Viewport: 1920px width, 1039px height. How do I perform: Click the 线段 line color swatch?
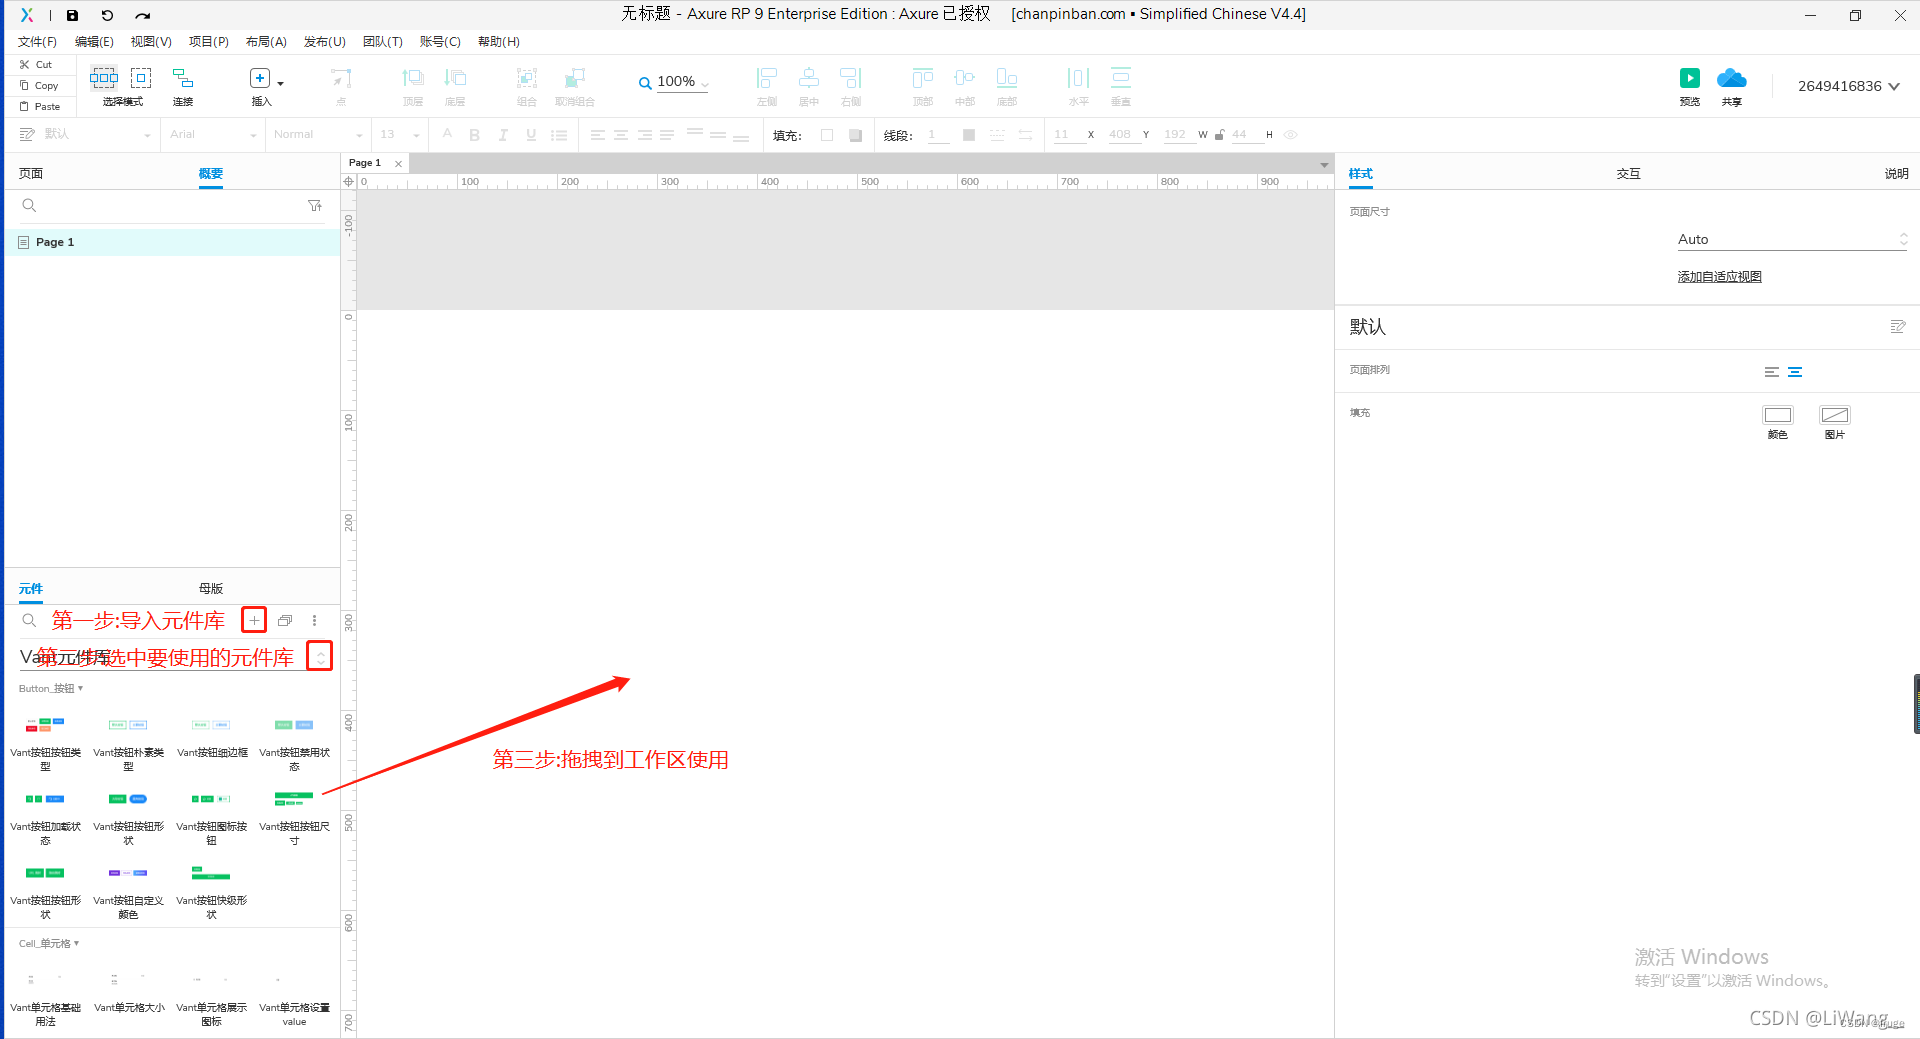tap(969, 135)
